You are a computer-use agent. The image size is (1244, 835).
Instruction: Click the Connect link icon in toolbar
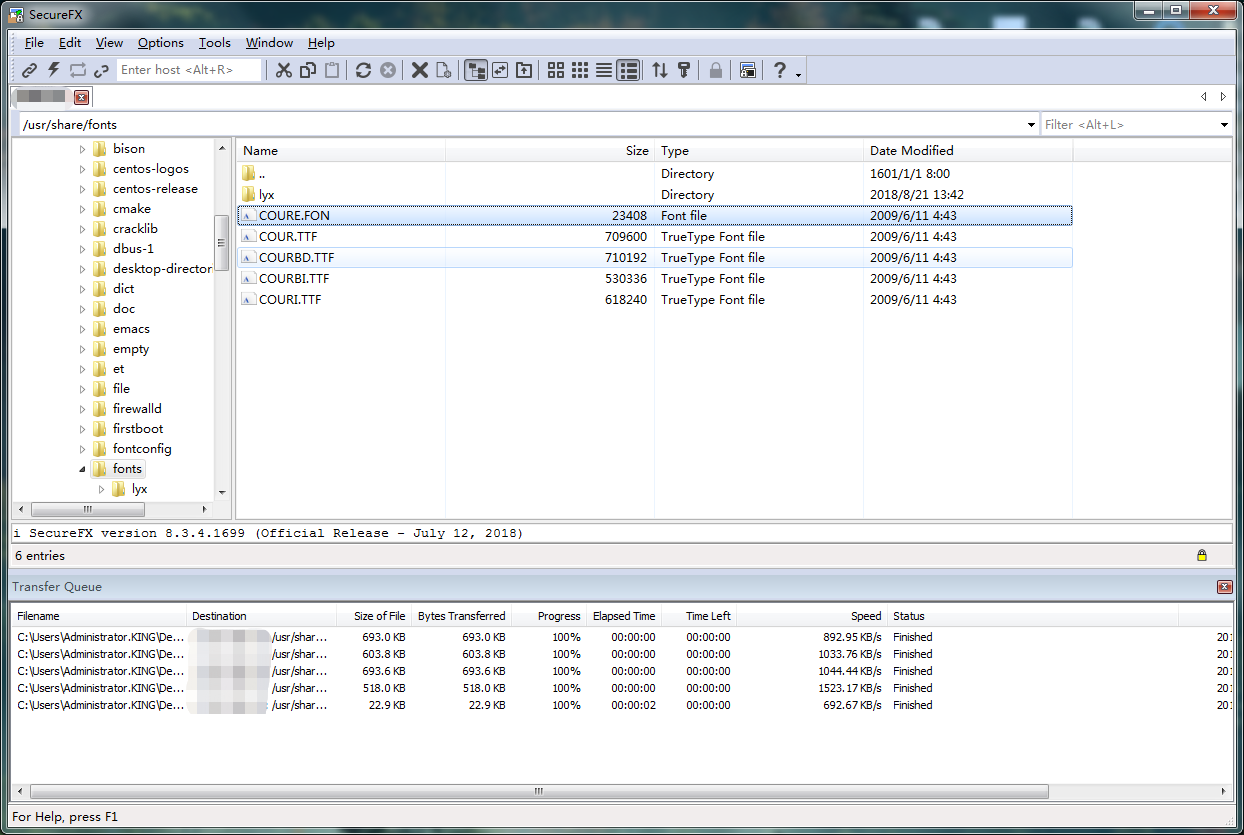click(x=30, y=70)
